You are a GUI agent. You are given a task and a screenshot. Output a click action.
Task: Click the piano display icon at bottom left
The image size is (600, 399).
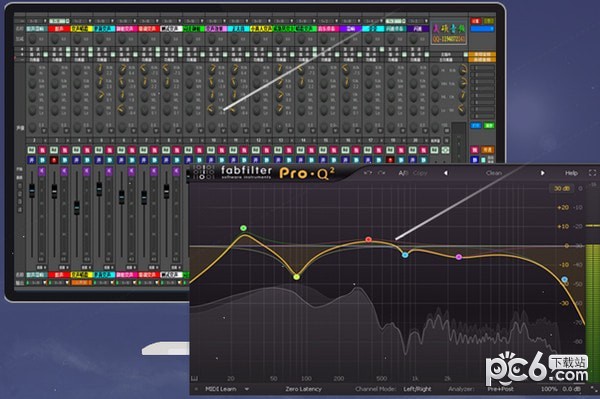(194, 378)
